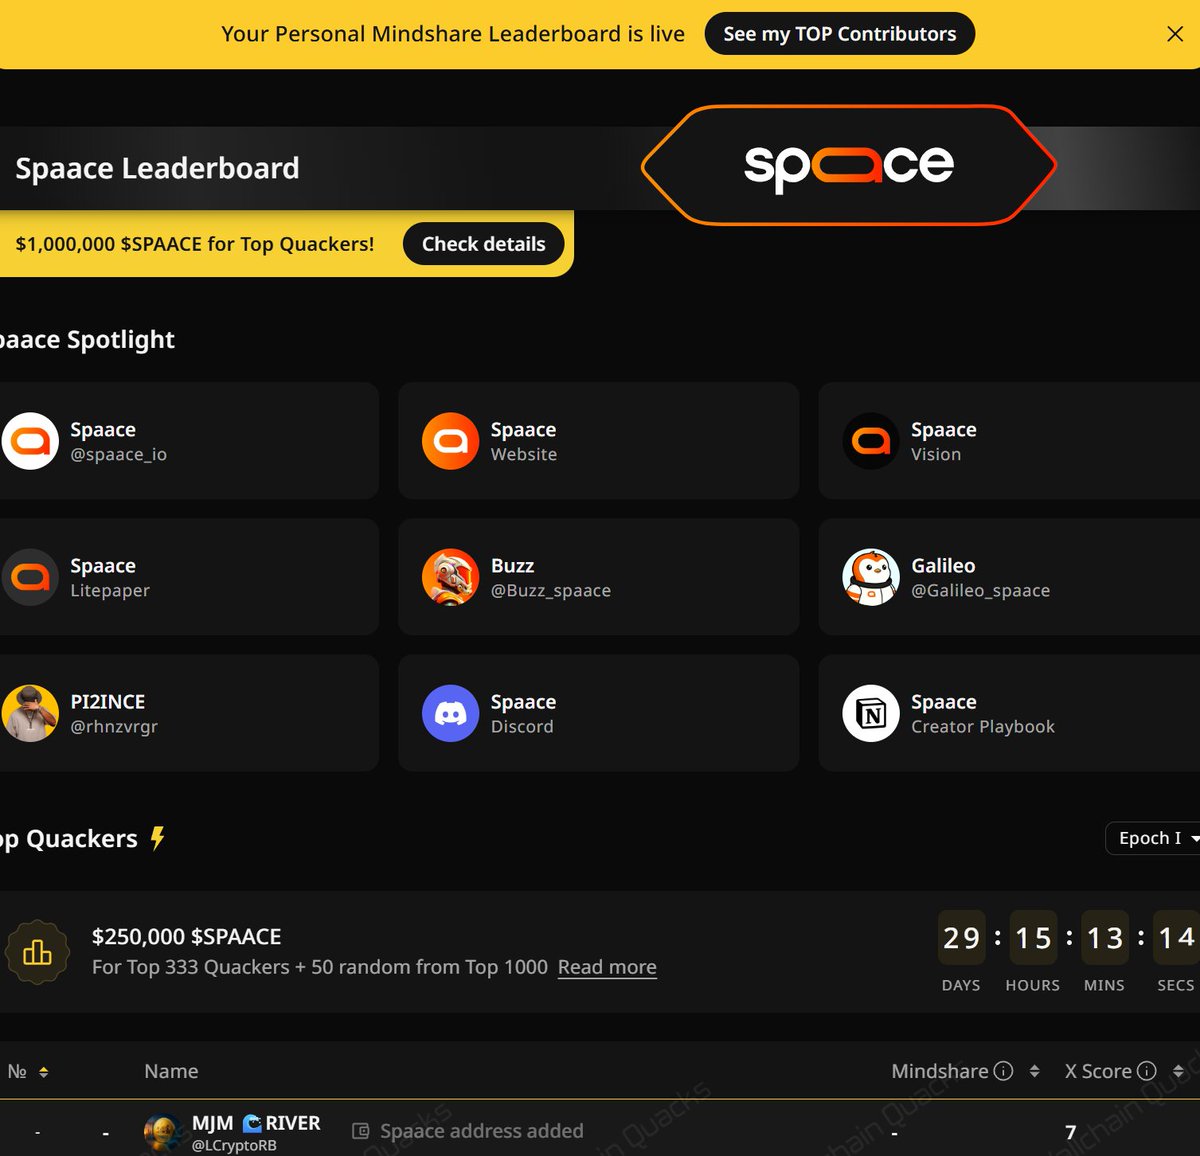Open the Spaace Vision icon
Viewport: 1200px width, 1156px height.
click(x=871, y=441)
